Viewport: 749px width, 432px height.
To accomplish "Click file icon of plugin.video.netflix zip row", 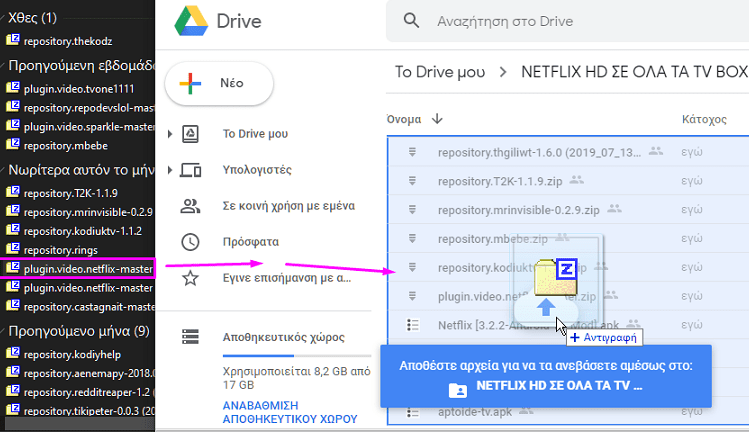I will (412, 296).
